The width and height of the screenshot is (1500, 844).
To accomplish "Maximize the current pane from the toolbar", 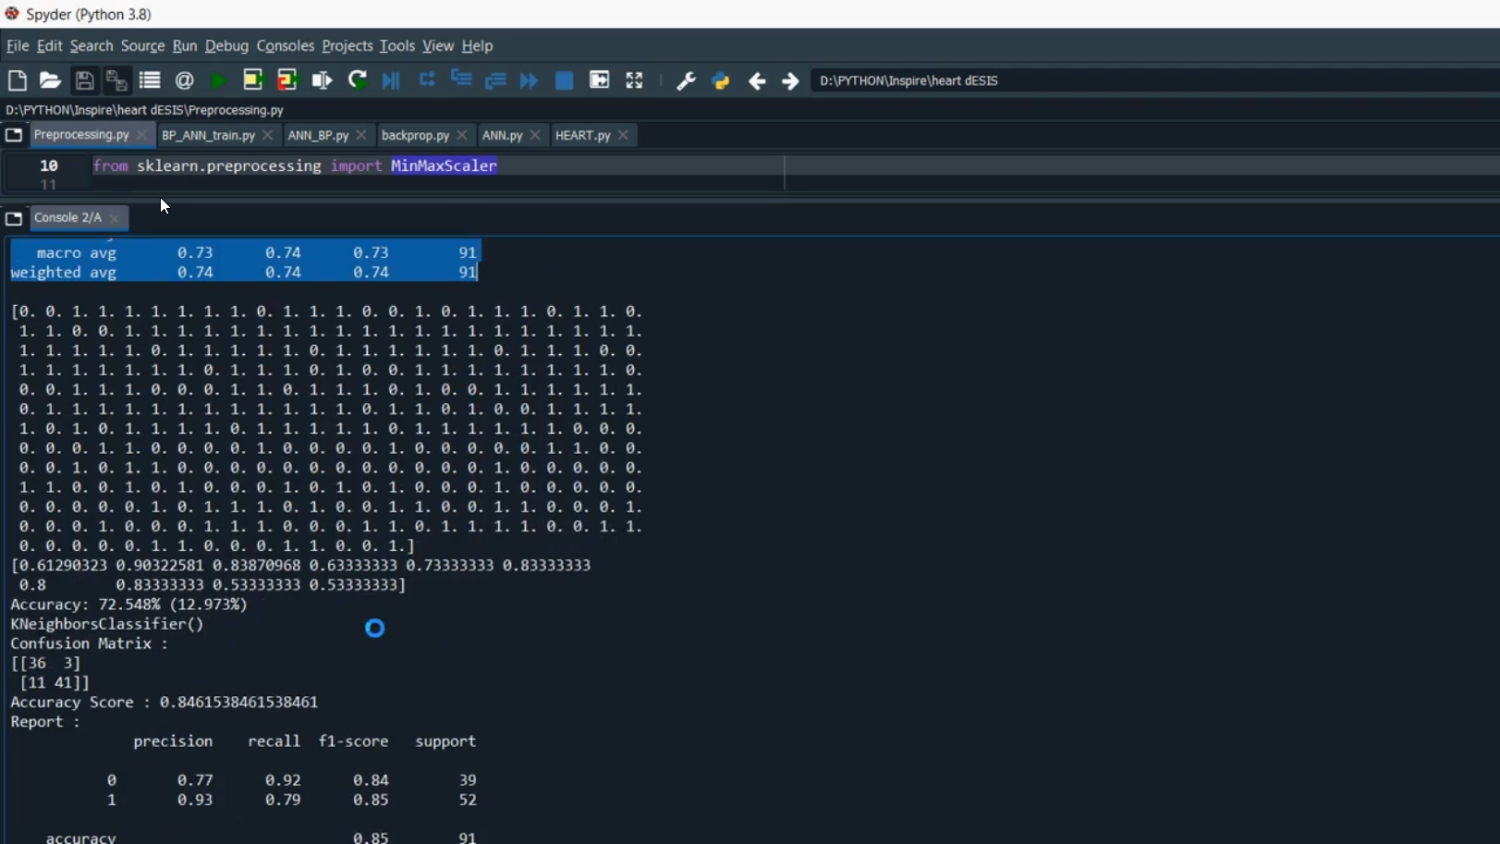I will point(634,81).
